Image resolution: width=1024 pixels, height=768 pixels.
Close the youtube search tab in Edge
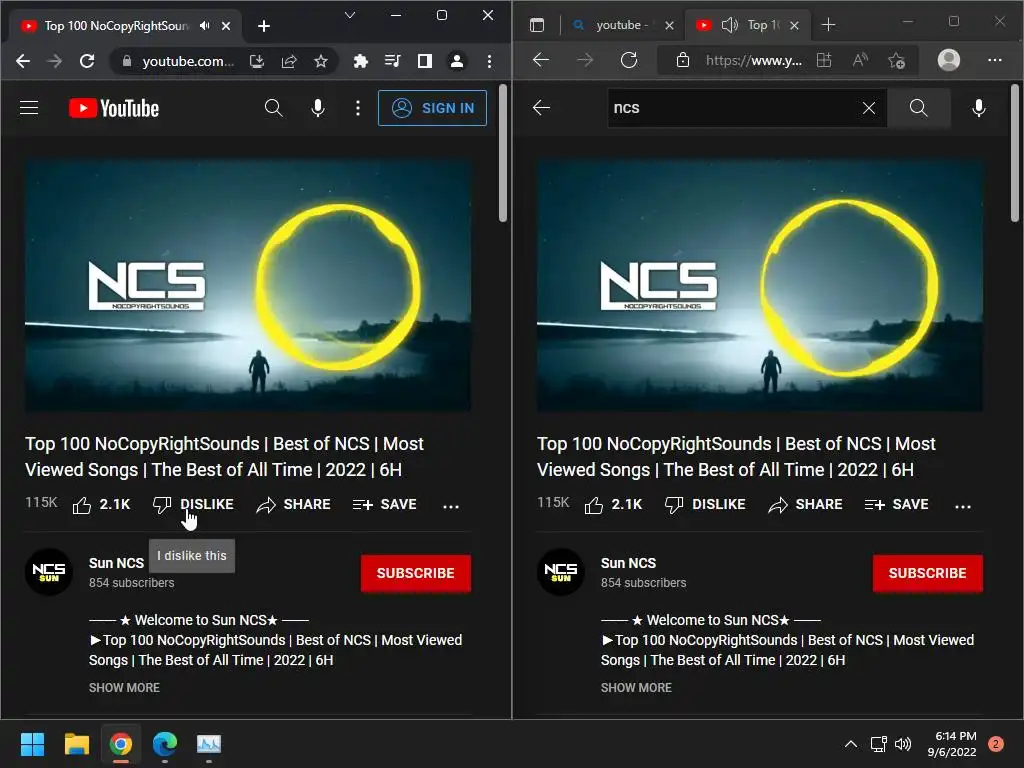(x=669, y=25)
